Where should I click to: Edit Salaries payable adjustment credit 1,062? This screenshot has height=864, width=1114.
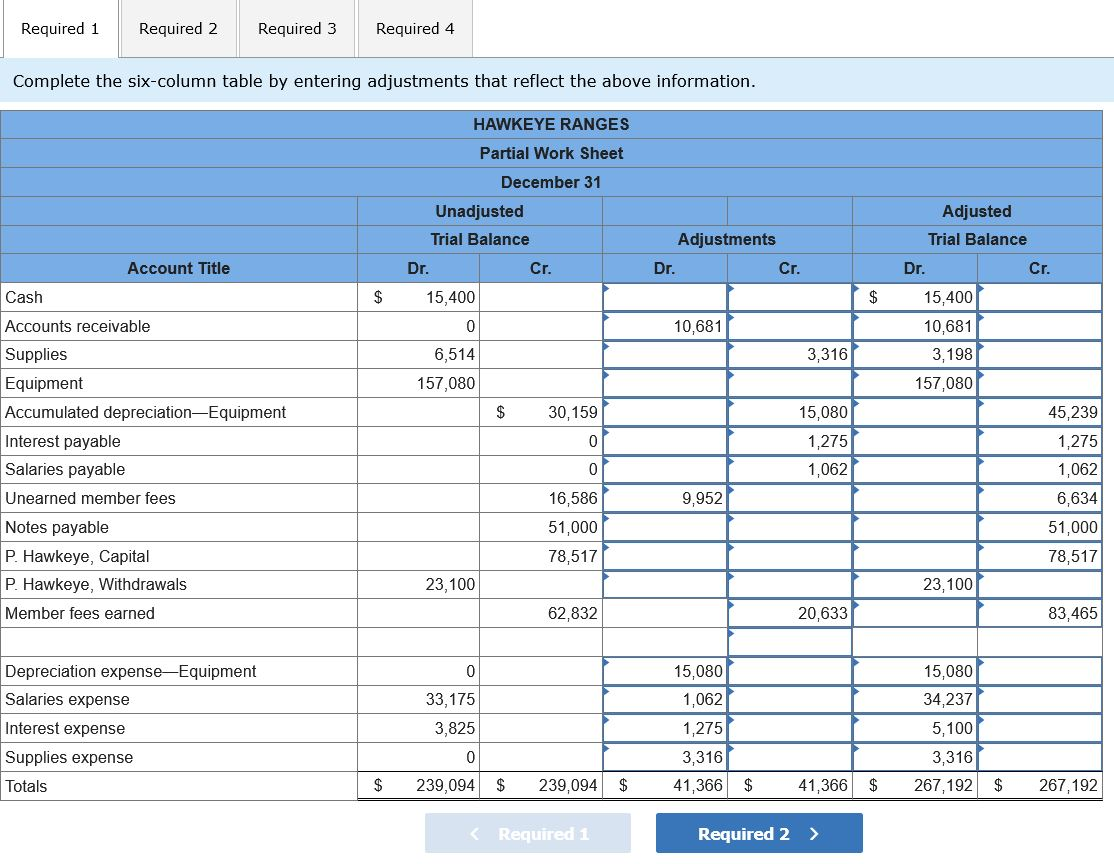(790, 470)
